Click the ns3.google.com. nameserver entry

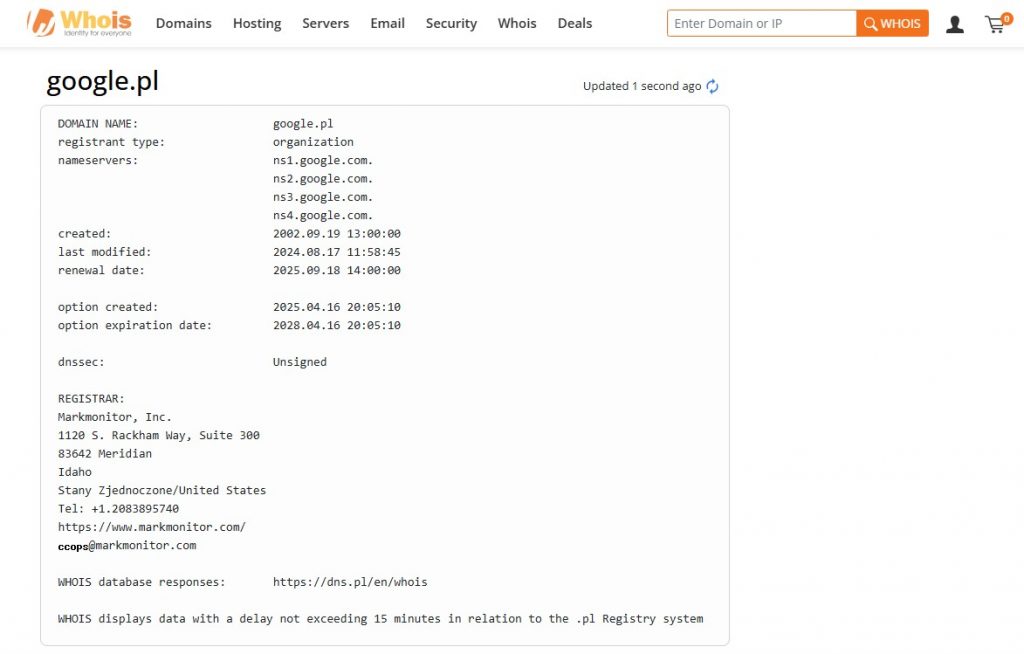pyautogui.click(x=323, y=197)
